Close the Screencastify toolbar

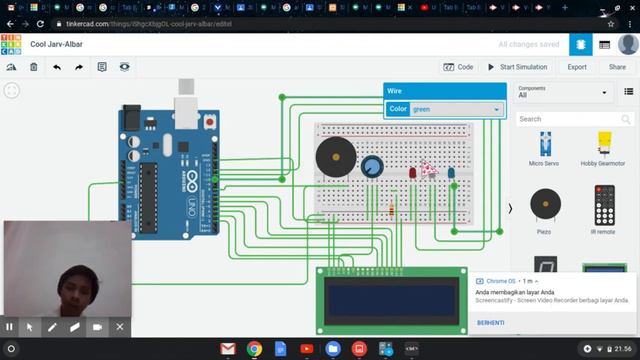click(x=120, y=327)
